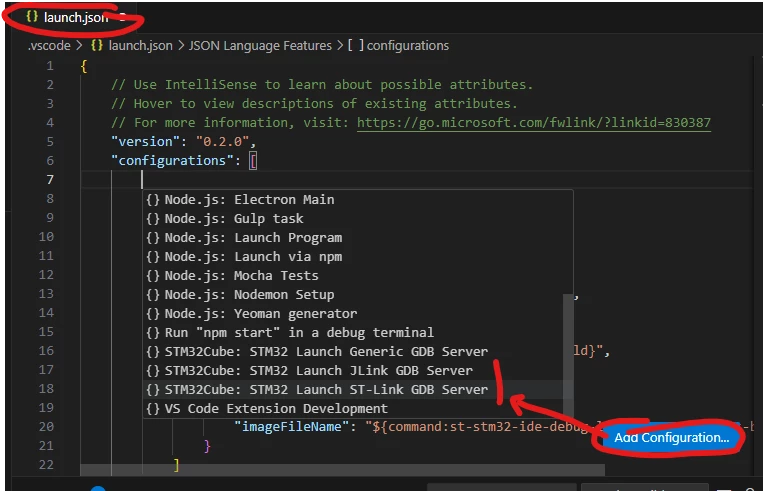Click the braces icon beside Gulp task
The image size is (763, 491).
tap(153, 218)
